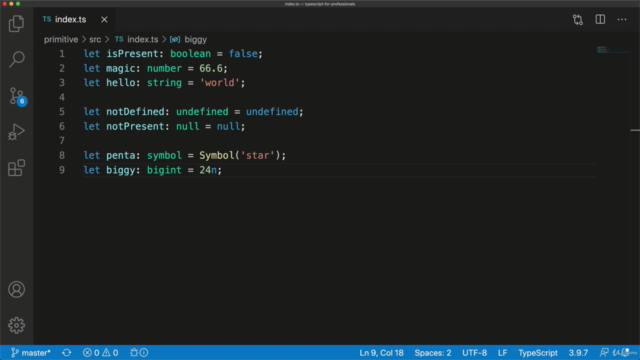This screenshot has width=640, height=360.
Task: Click the feedback icon in status bar
Action: 604,353
